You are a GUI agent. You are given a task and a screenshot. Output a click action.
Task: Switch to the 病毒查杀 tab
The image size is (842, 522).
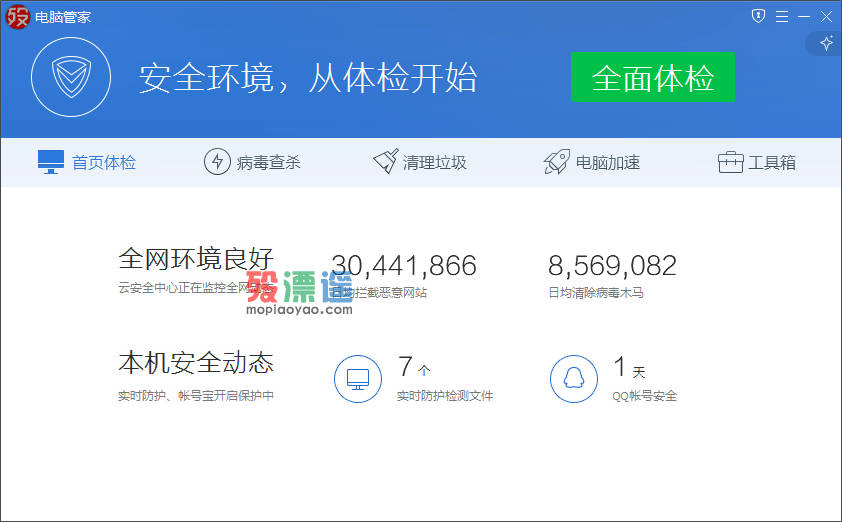(252, 162)
